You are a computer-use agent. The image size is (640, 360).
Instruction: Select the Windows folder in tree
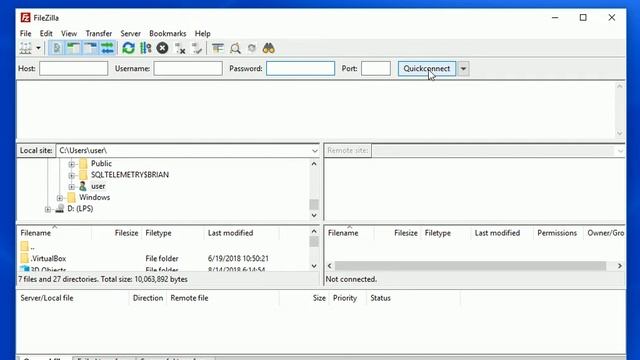coord(94,197)
